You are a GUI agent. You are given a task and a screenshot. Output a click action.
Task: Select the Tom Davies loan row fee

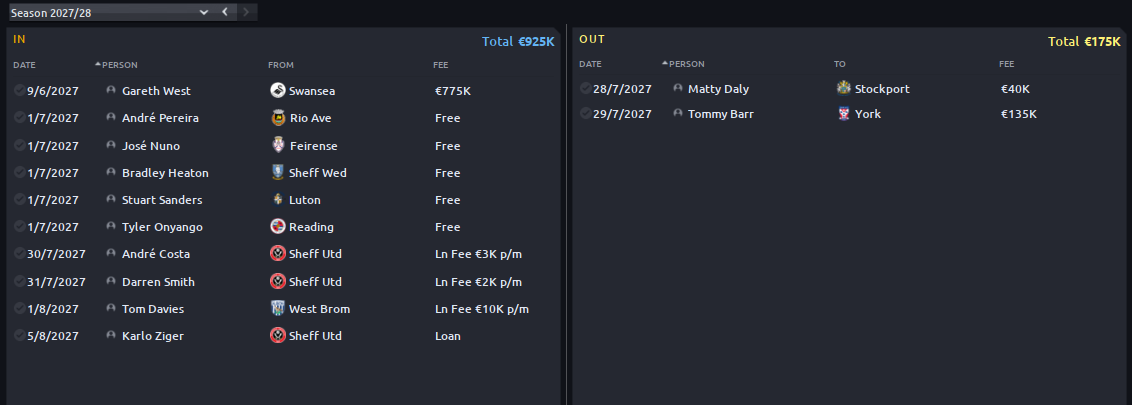[482, 309]
